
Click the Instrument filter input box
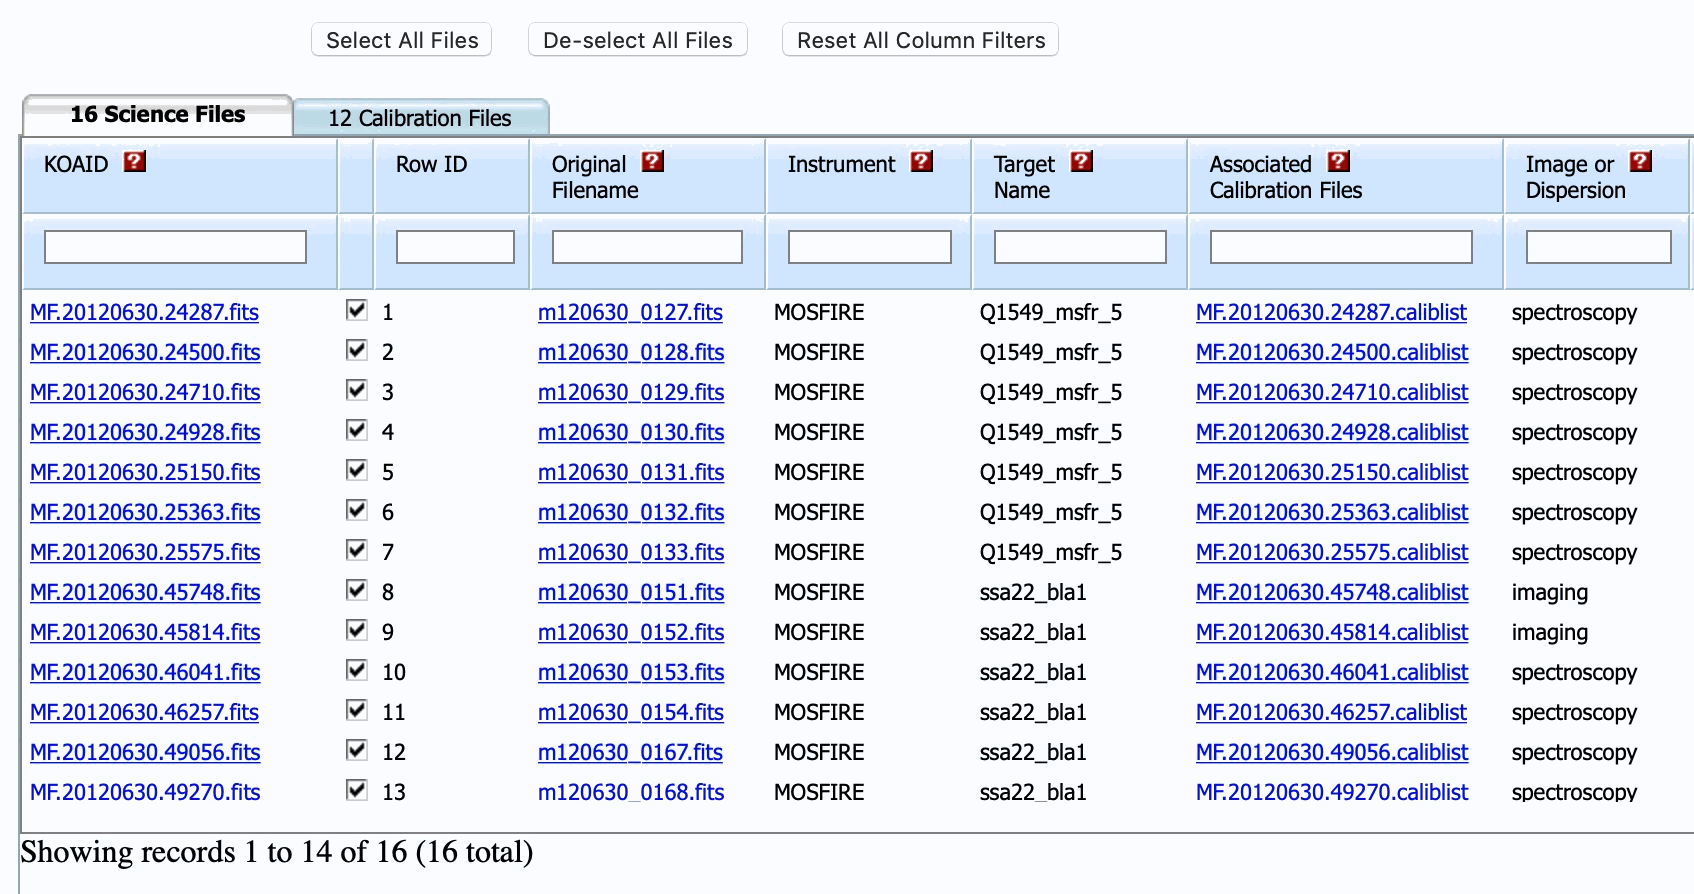[869, 247]
